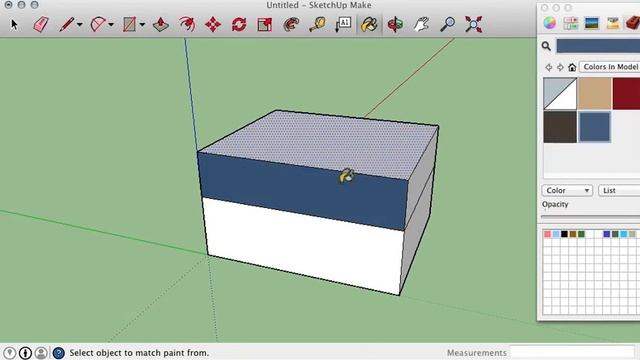Viewport: 640px width, 360px height.
Task: Select the arrow Select tool
Action: click(x=14, y=24)
